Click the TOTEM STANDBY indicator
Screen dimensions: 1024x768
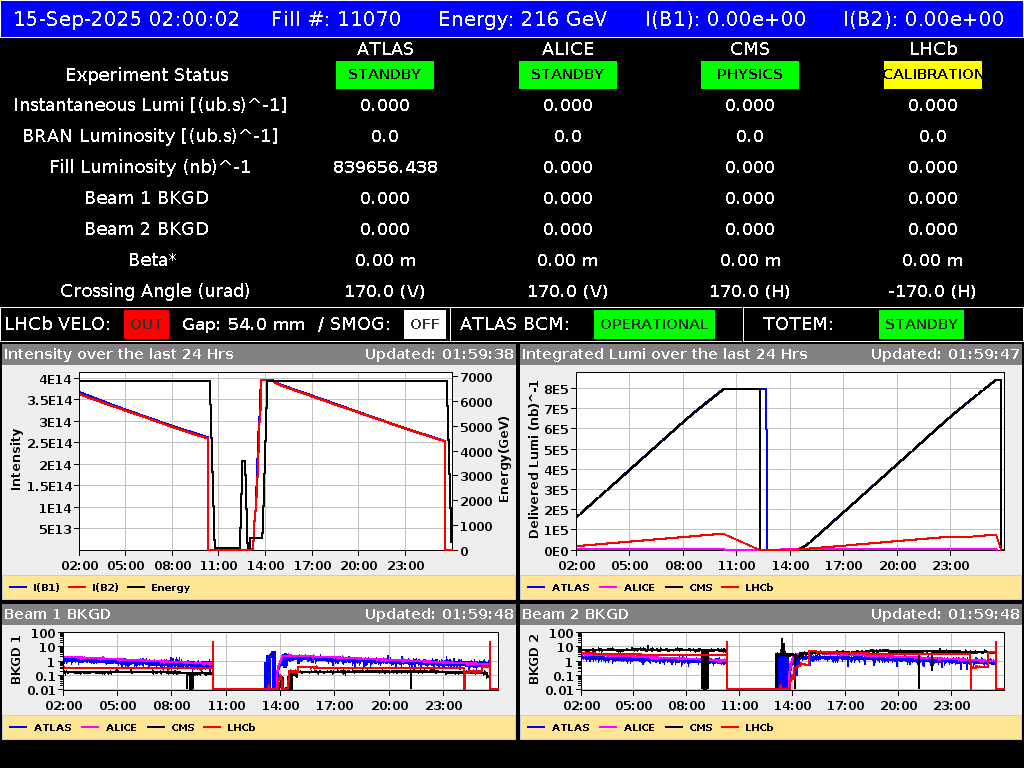(x=921, y=324)
